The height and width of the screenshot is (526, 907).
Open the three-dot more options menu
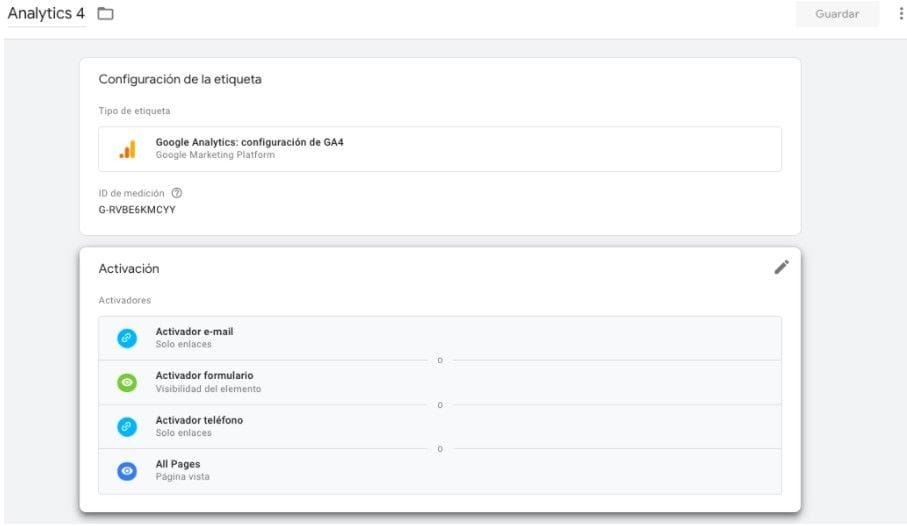[x=901, y=13]
